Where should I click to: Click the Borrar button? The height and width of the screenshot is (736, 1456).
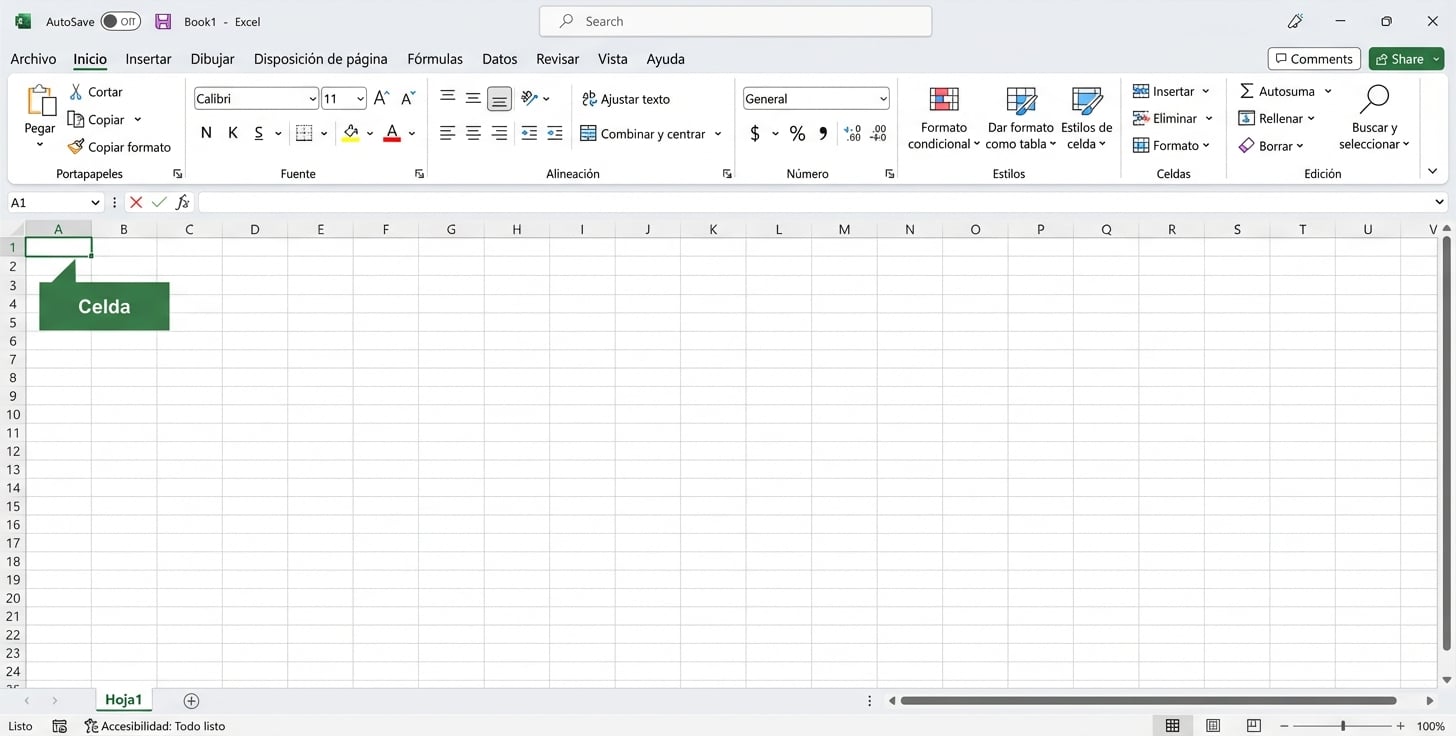coord(1271,146)
